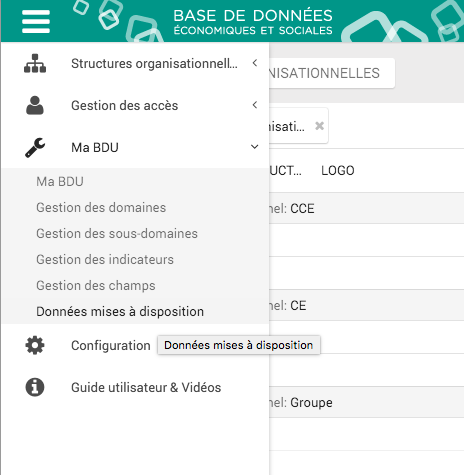Screen dimensions: 464x475
Task: Click the info circle icon
Action: (x=35, y=387)
